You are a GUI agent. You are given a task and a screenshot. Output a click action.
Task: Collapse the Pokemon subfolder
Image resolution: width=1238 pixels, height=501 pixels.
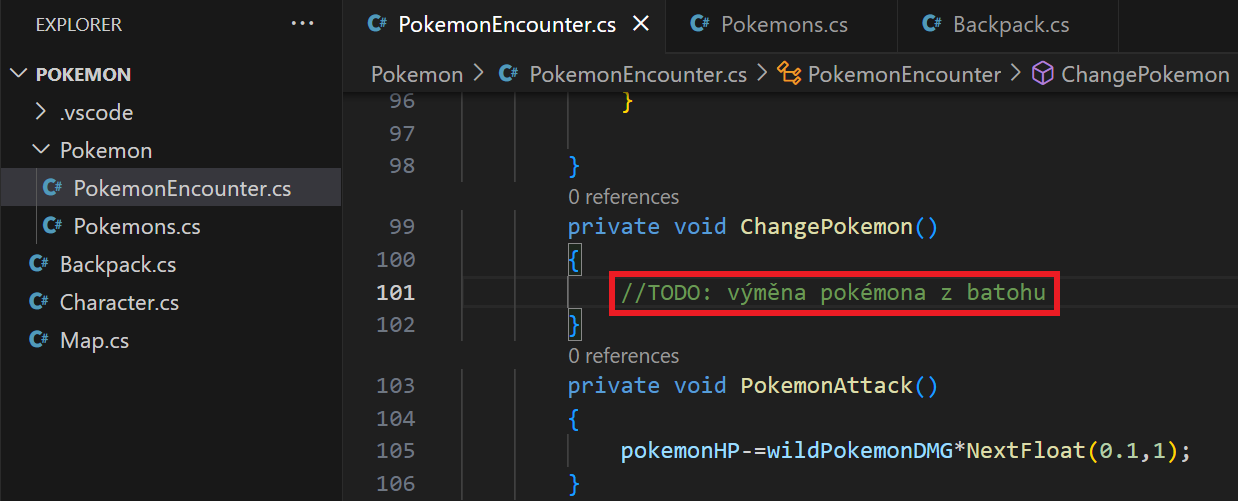[41, 150]
